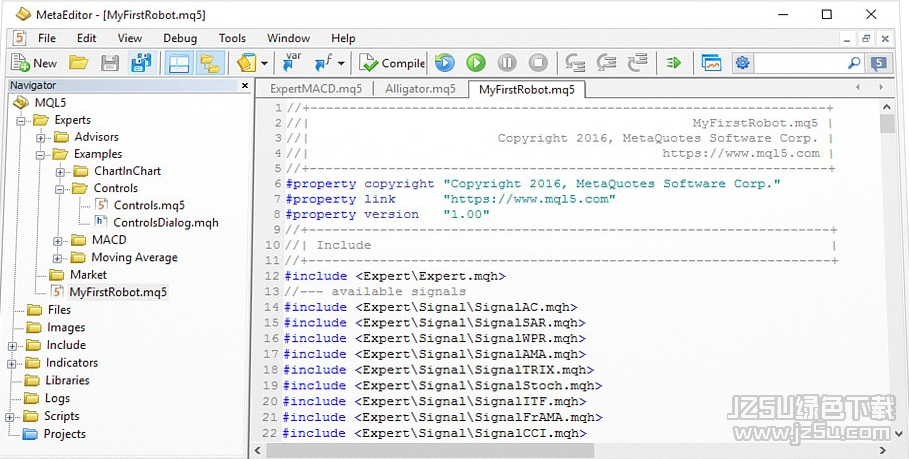
Task: Collapse the Examples folder
Action: [x=41, y=155]
